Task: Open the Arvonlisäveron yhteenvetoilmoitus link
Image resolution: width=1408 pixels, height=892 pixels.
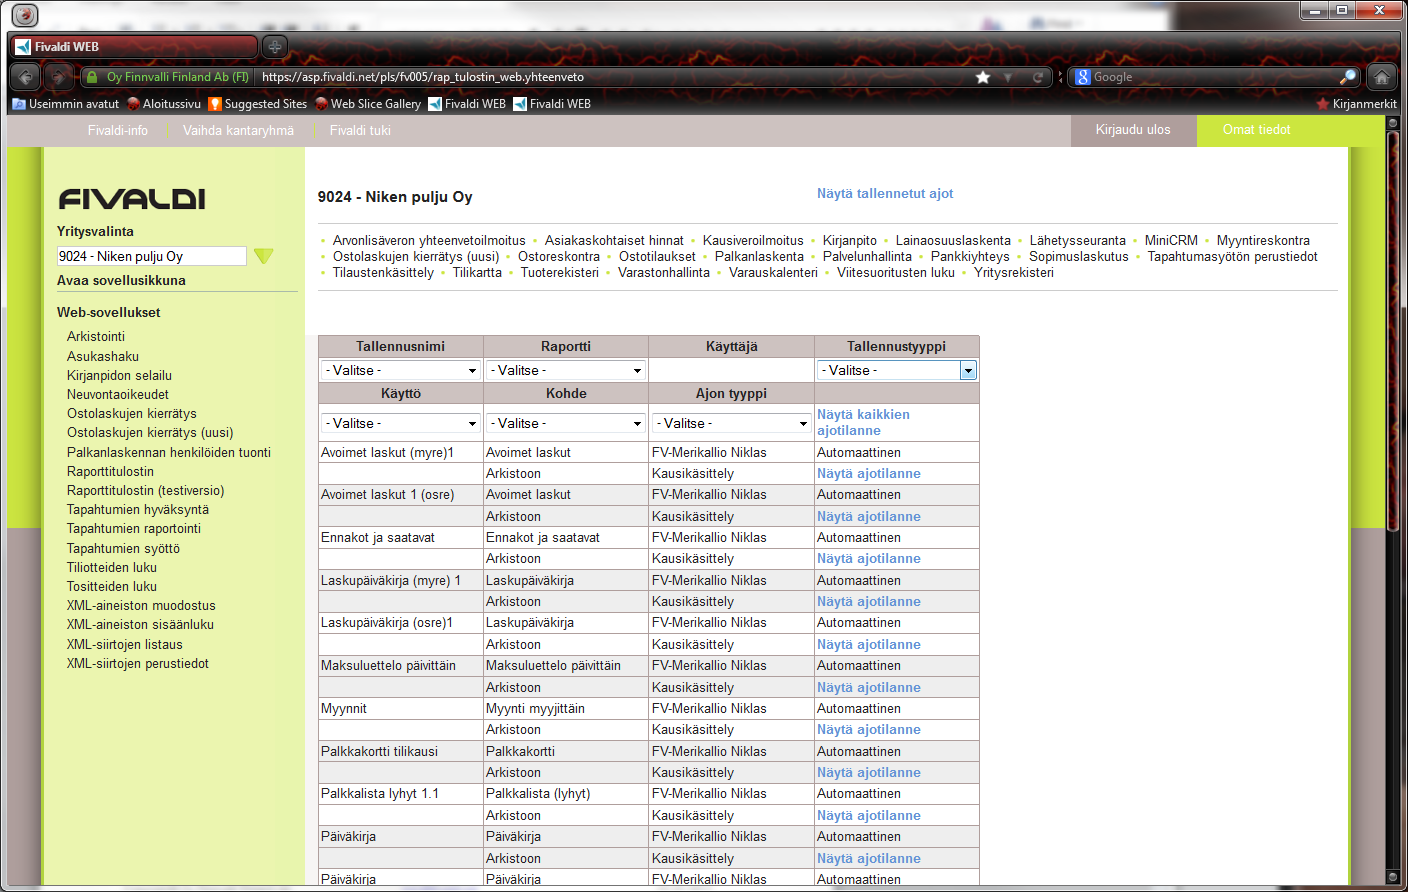Action: point(429,240)
